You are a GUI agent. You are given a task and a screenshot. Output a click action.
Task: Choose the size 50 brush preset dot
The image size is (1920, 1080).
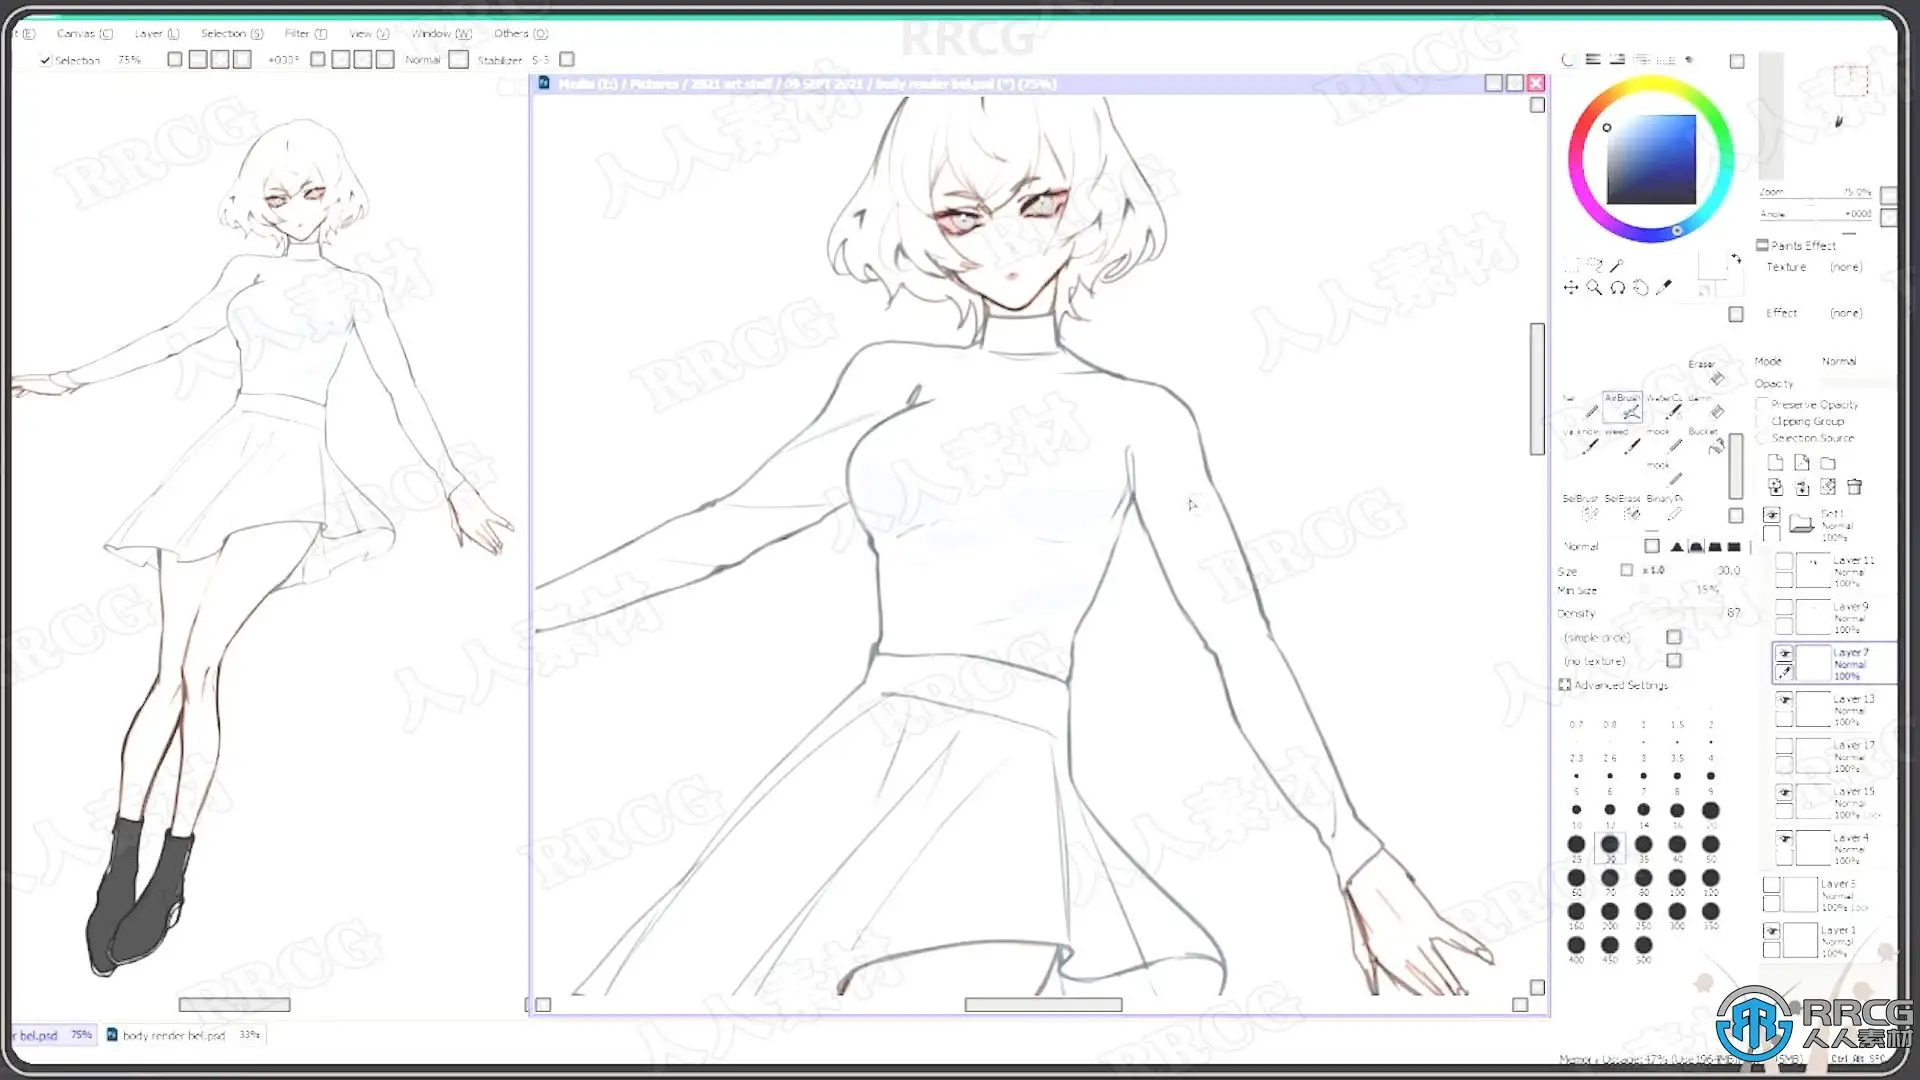pos(1711,845)
